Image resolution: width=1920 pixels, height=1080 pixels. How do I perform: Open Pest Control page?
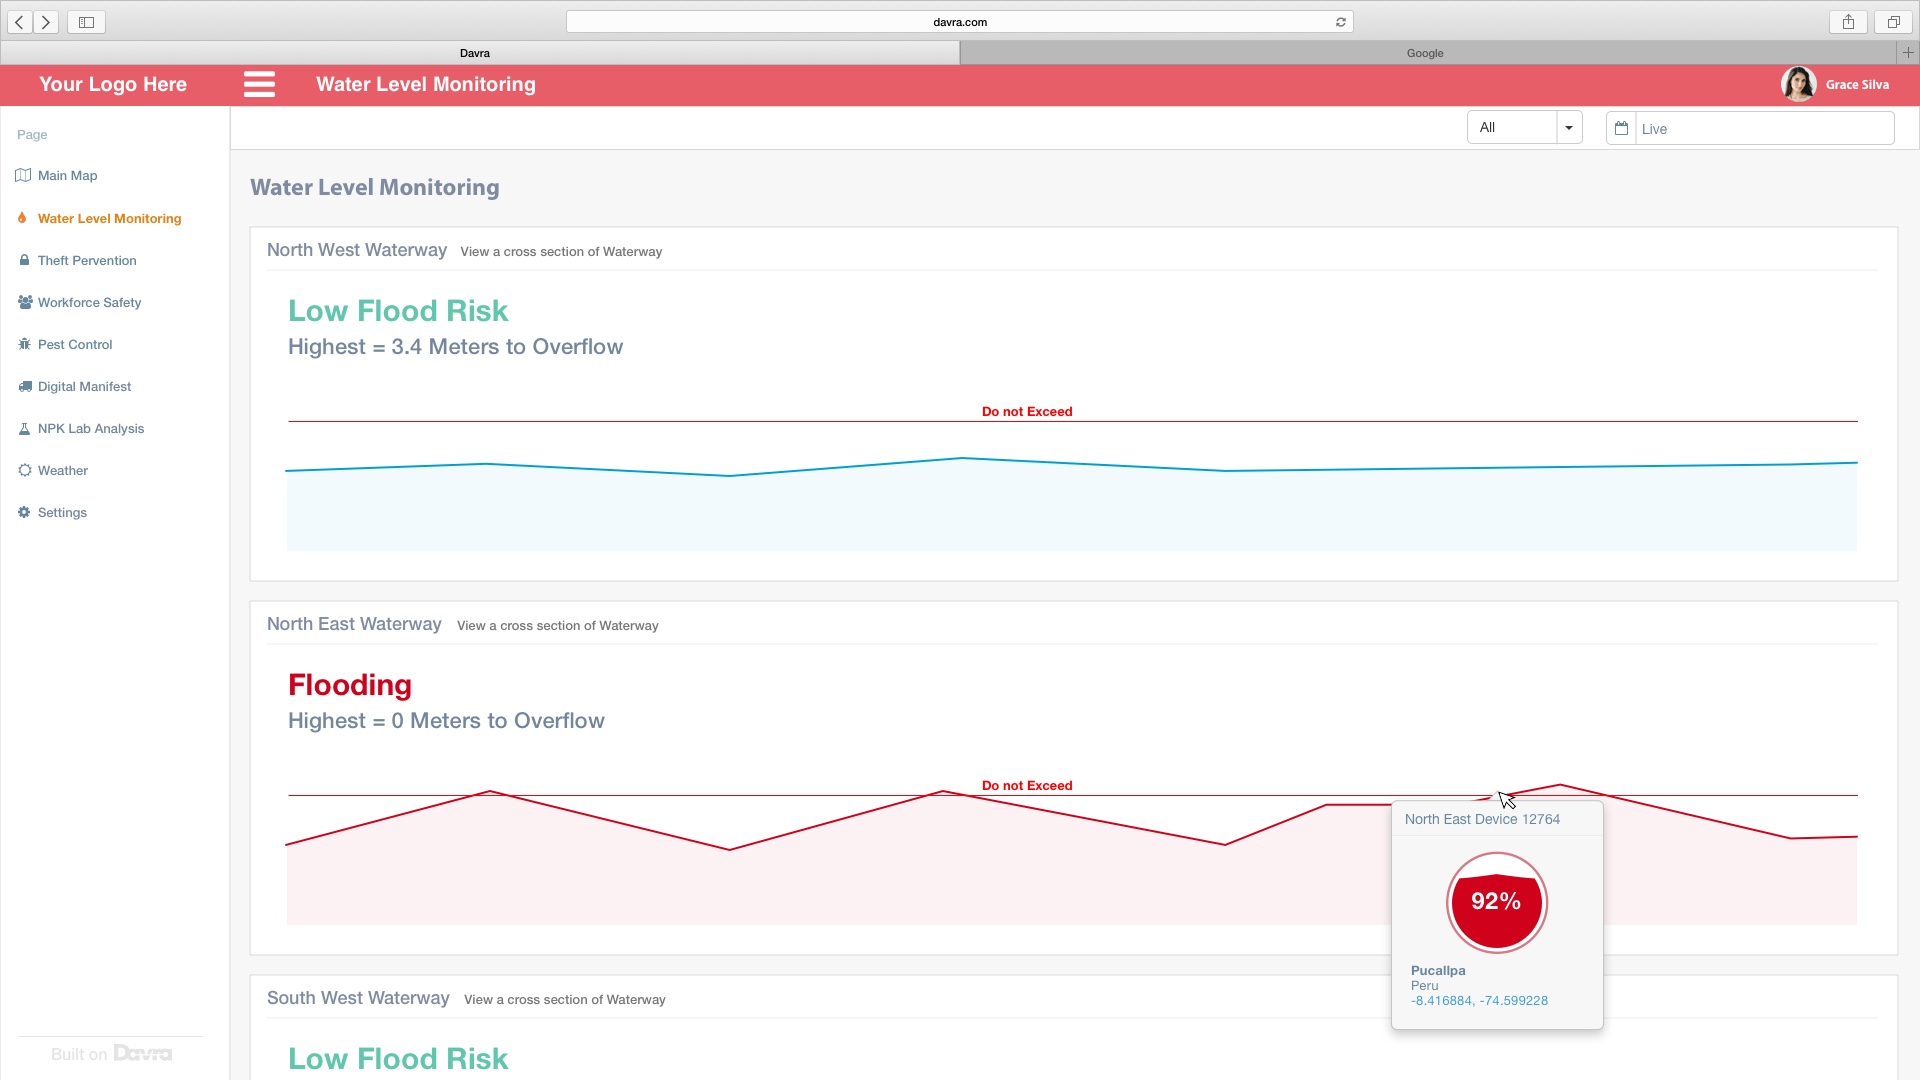coord(75,344)
